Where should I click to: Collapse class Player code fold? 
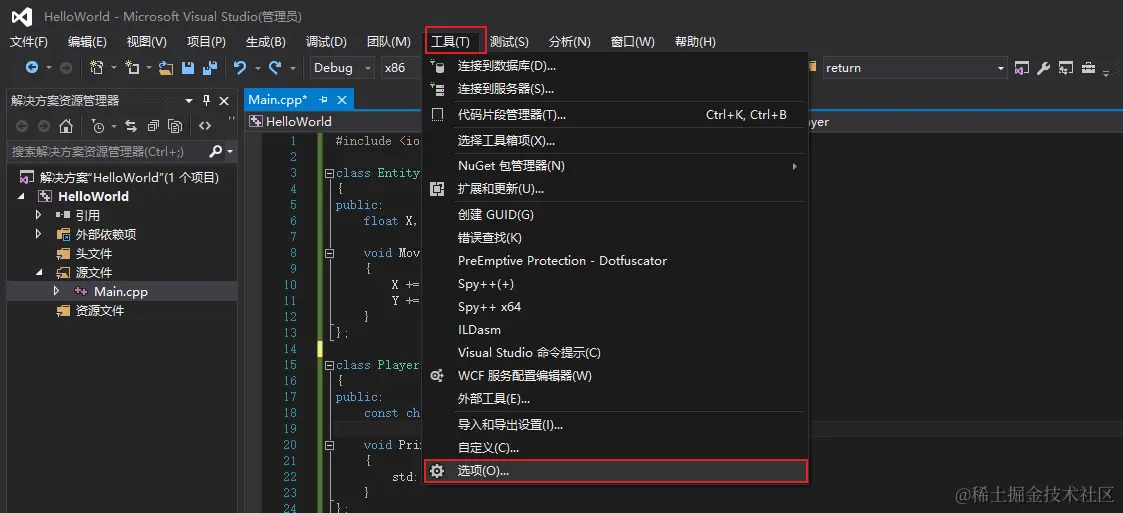pos(329,365)
